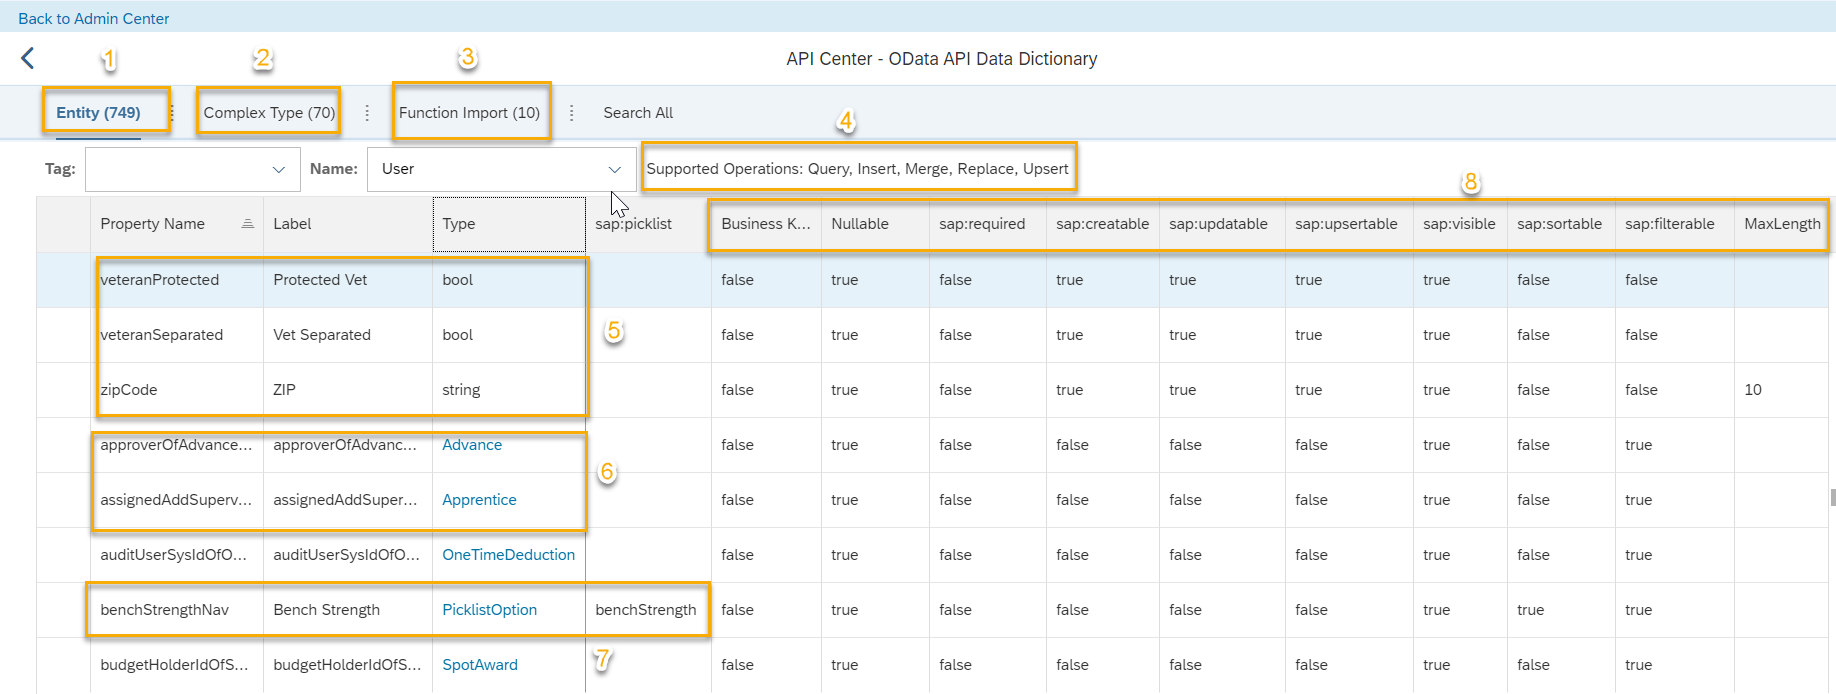The image size is (1836, 694).
Task: Open the Complex Type tab overflow dots
Action: coord(367,113)
